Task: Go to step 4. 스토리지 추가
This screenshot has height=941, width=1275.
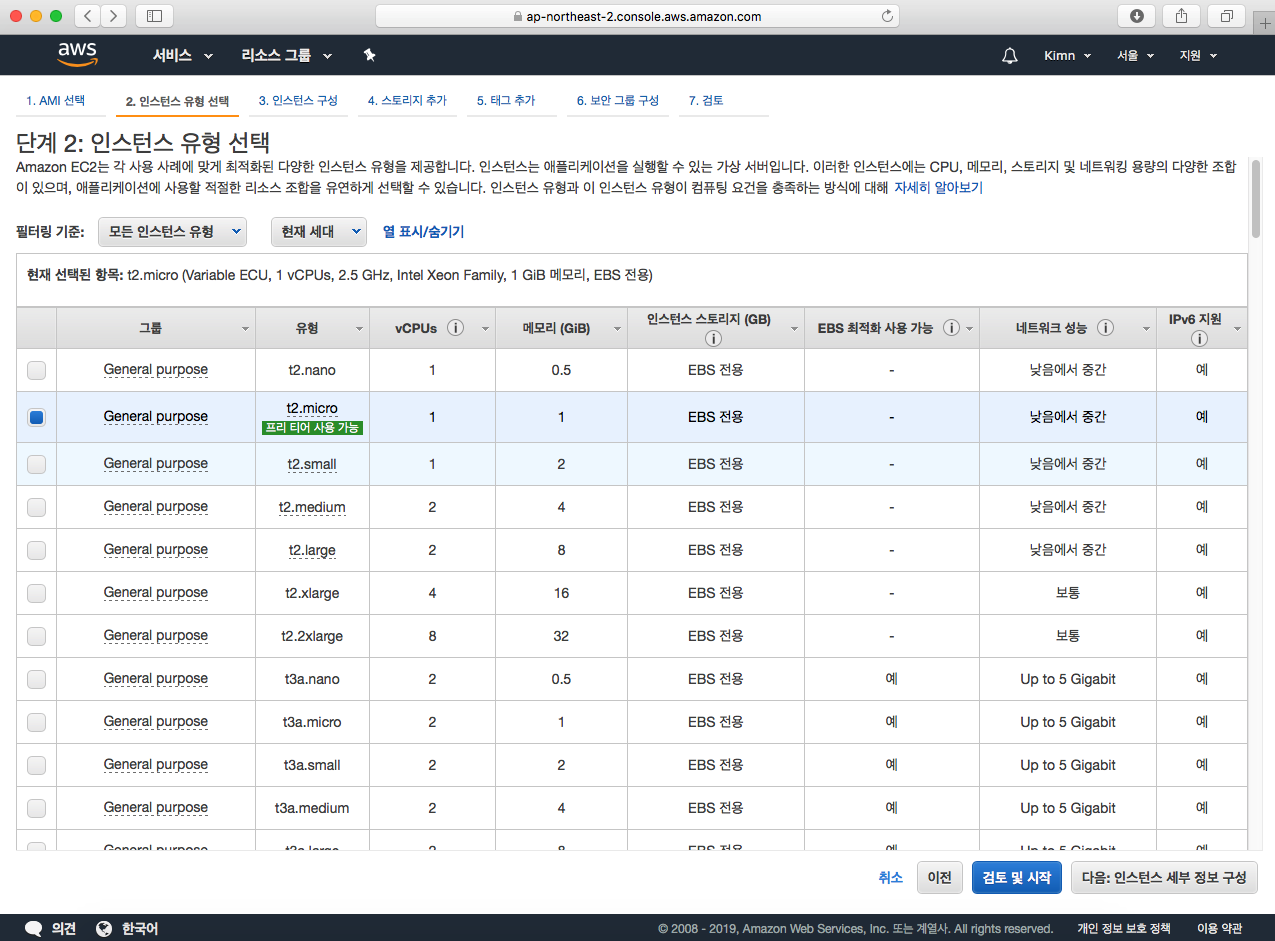Action: click(407, 101)
